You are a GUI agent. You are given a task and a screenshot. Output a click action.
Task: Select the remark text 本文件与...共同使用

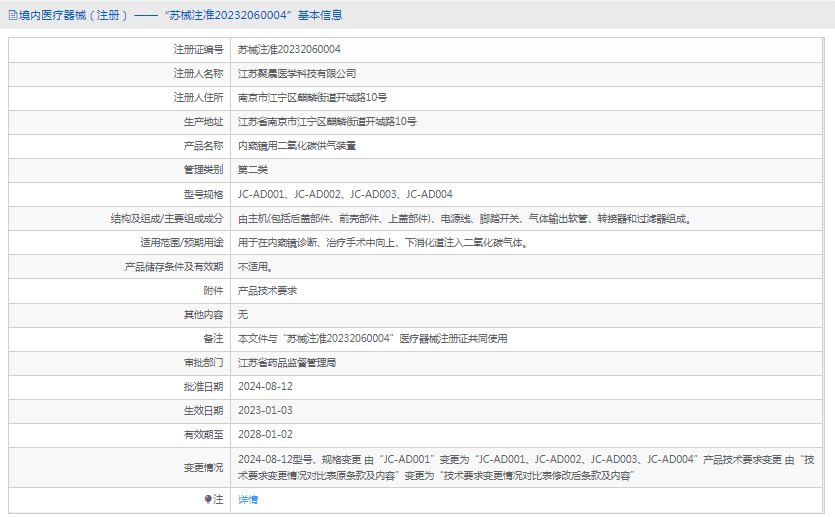[372, 339]
